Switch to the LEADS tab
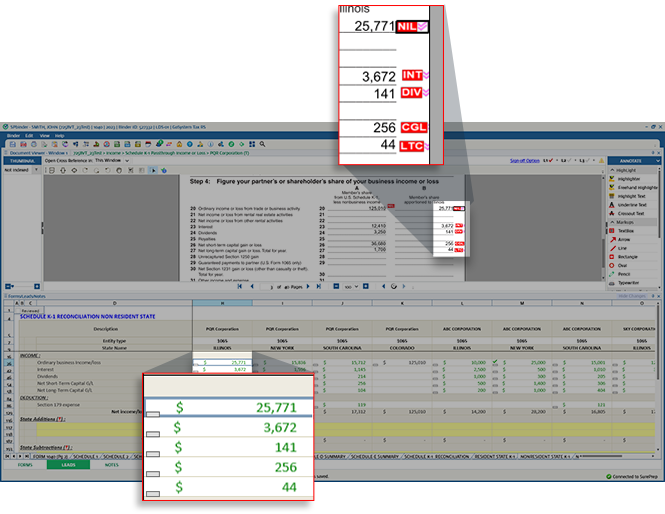 pos(68,465)
